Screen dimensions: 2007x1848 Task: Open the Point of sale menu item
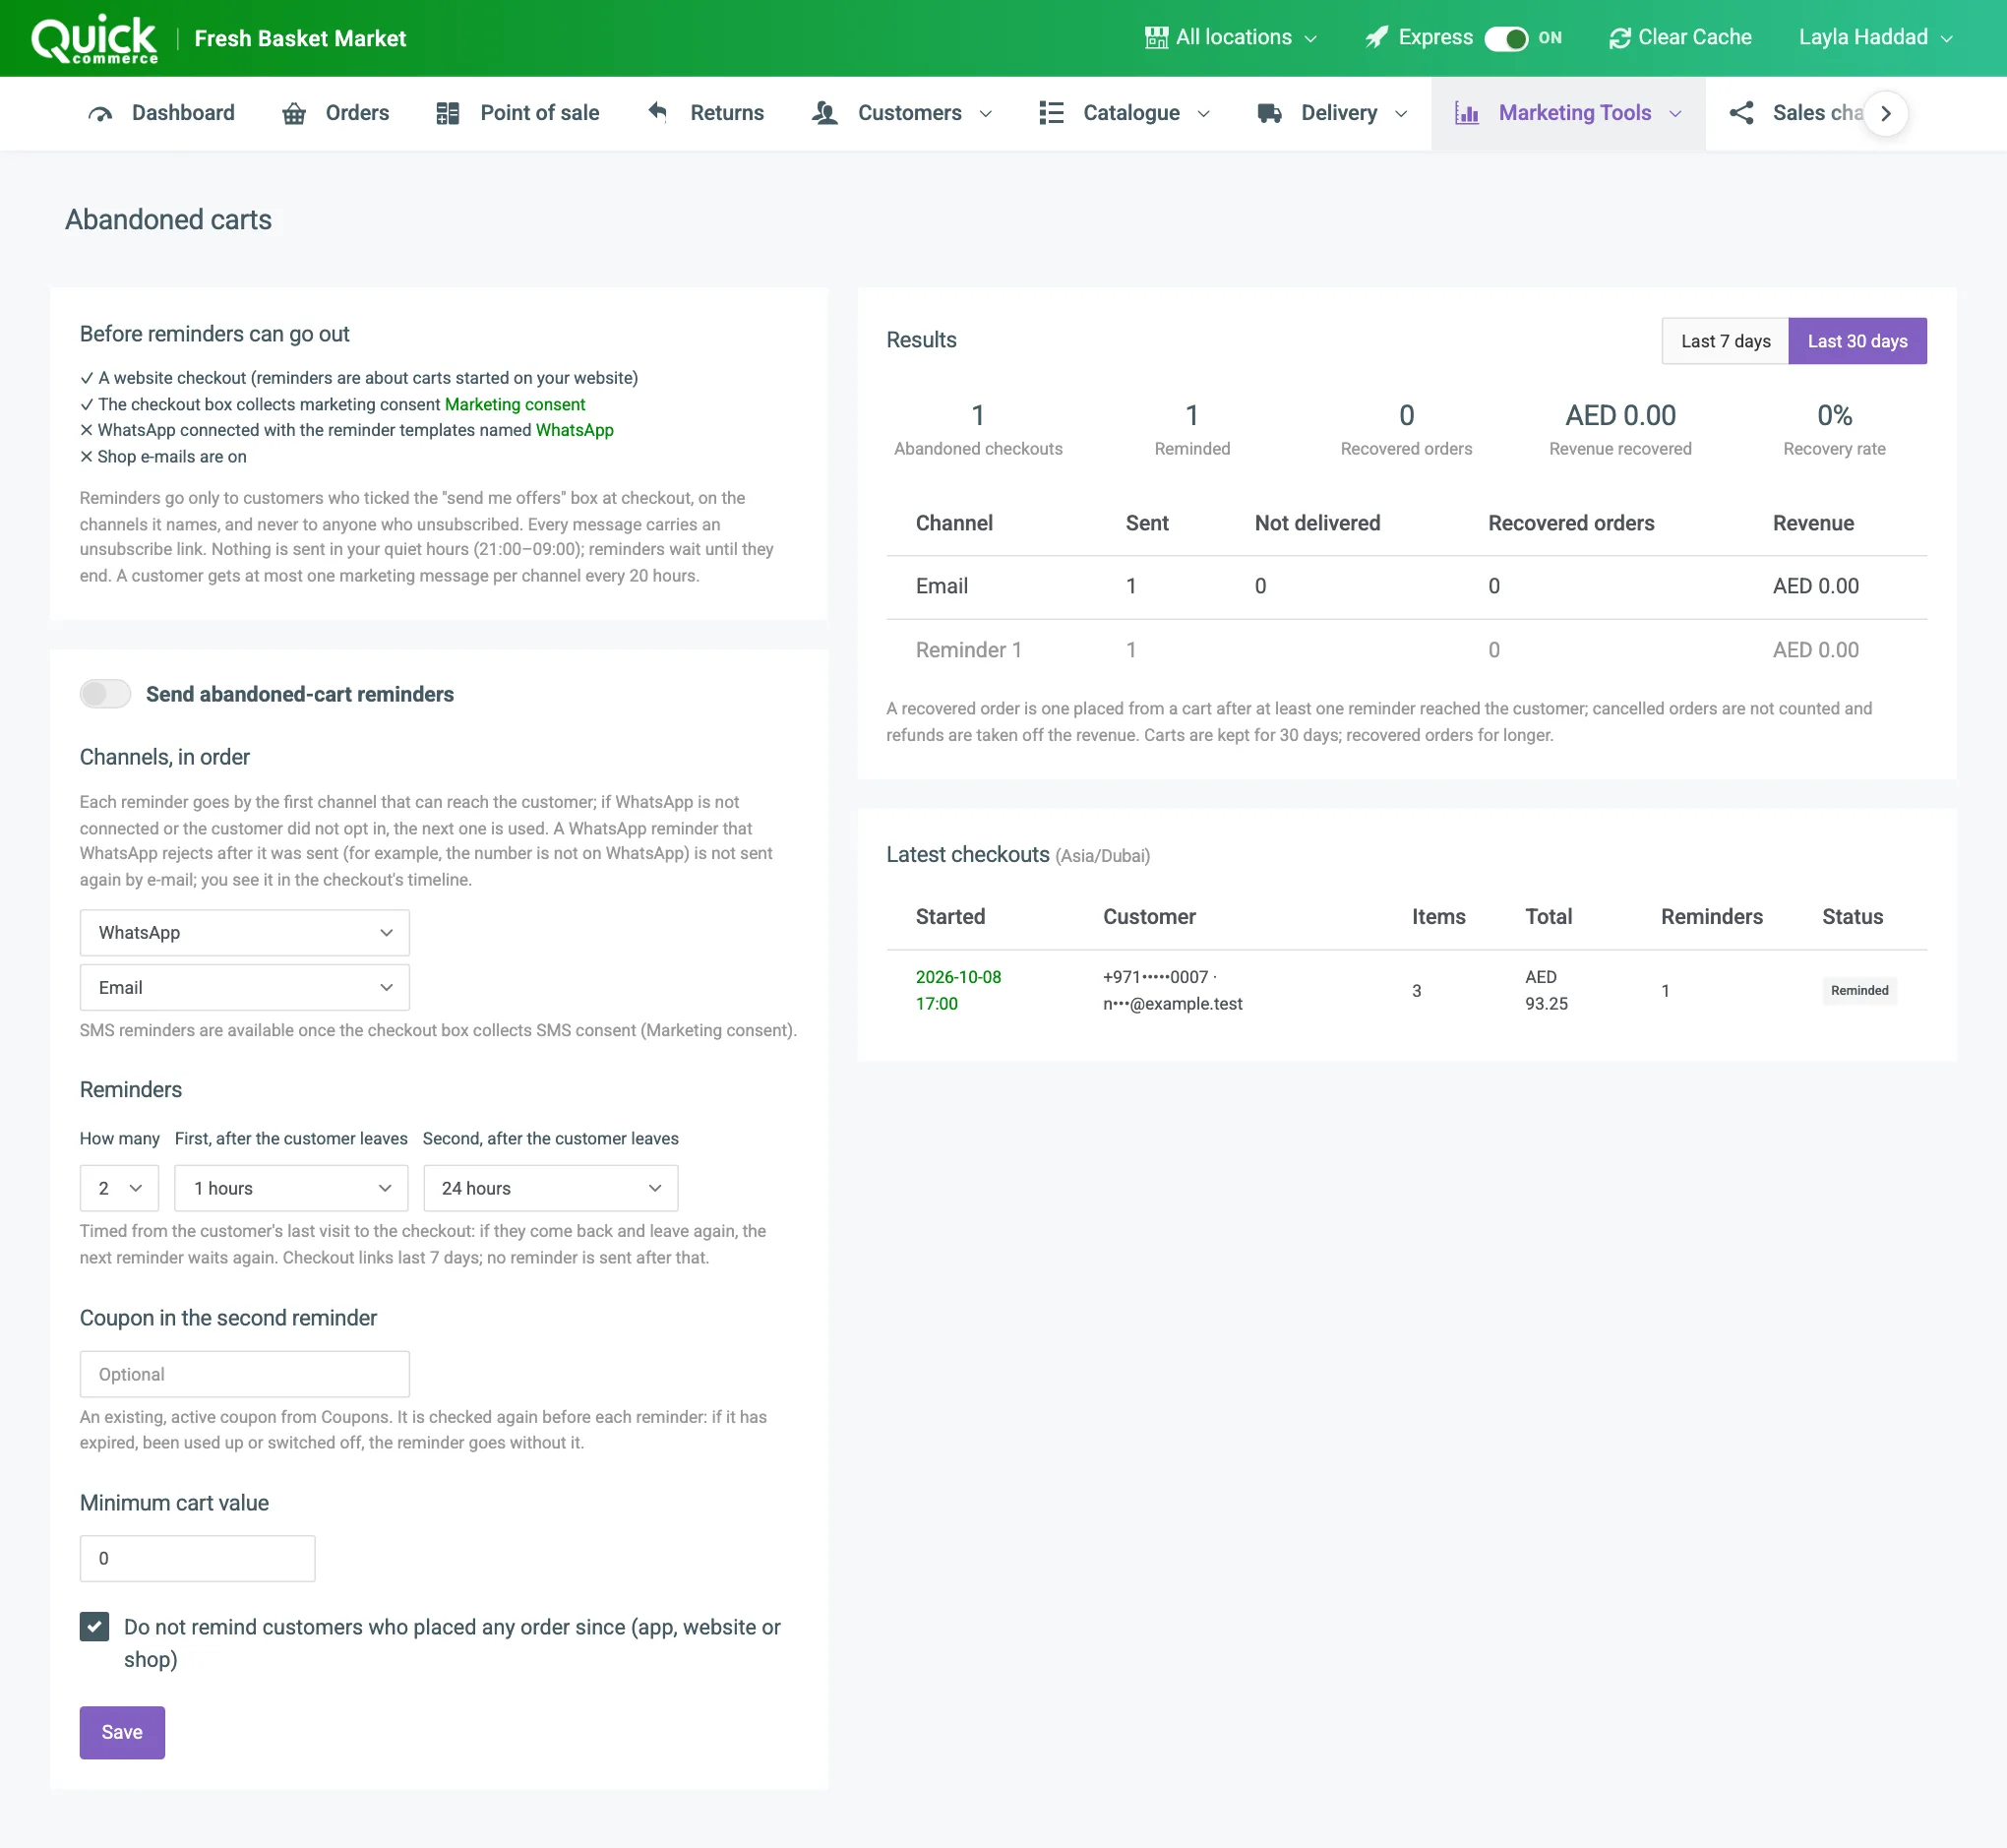[518, 113]
